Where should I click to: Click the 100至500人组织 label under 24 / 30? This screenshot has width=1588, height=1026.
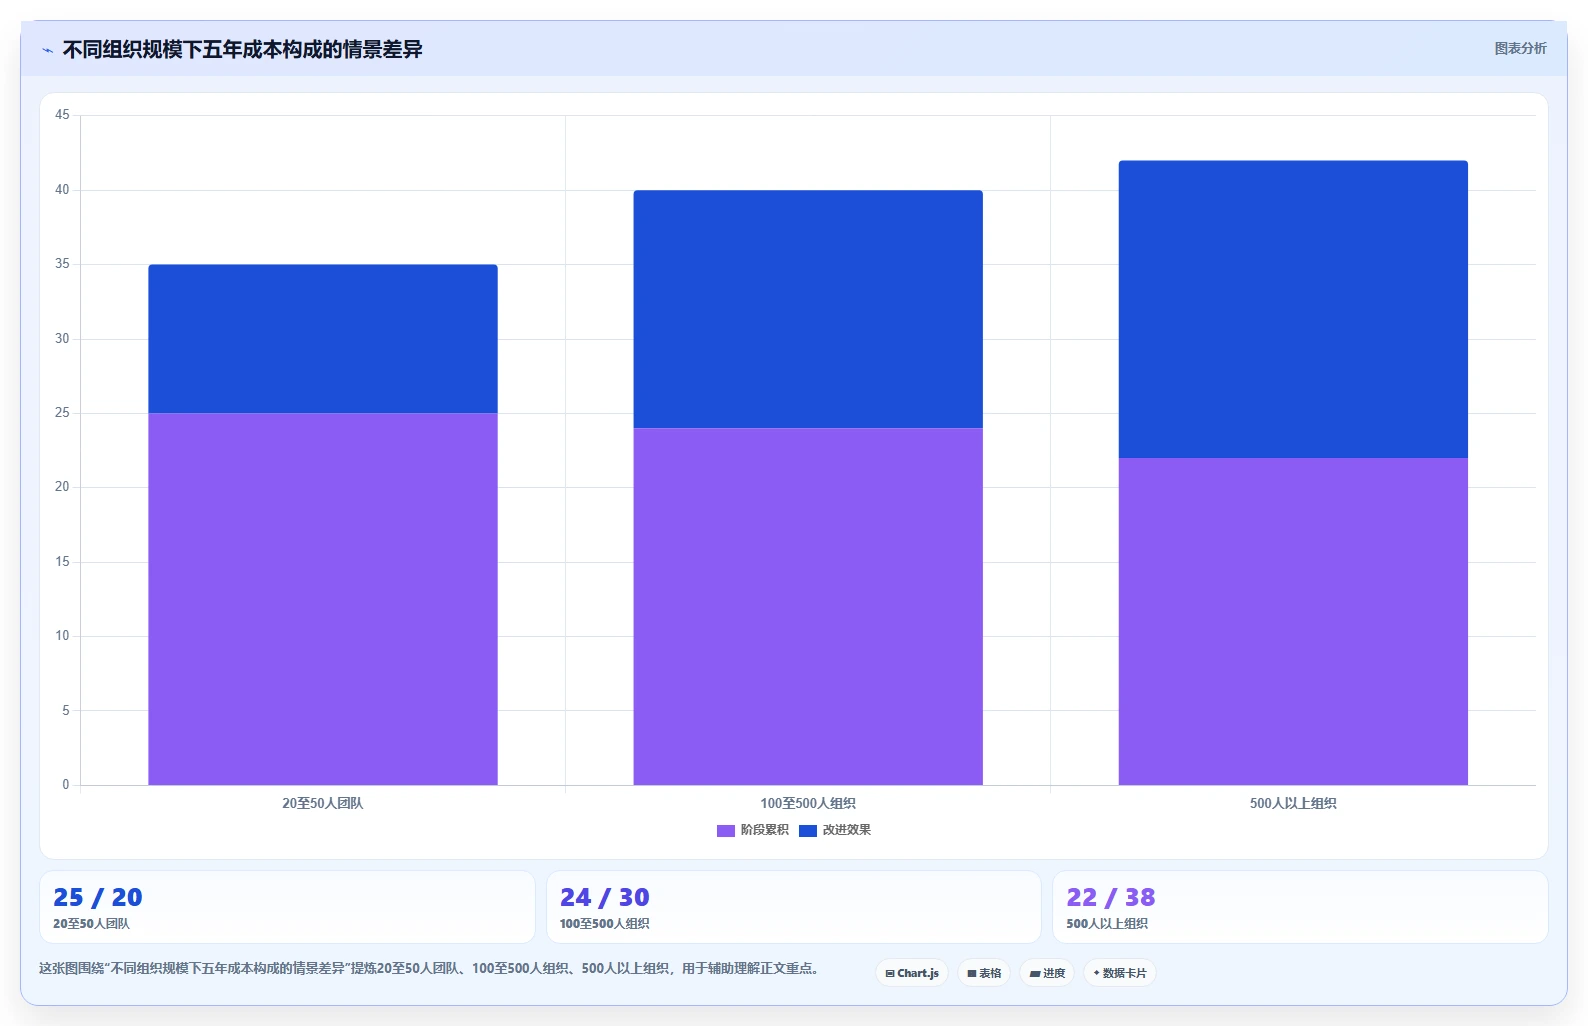point(604,924)
